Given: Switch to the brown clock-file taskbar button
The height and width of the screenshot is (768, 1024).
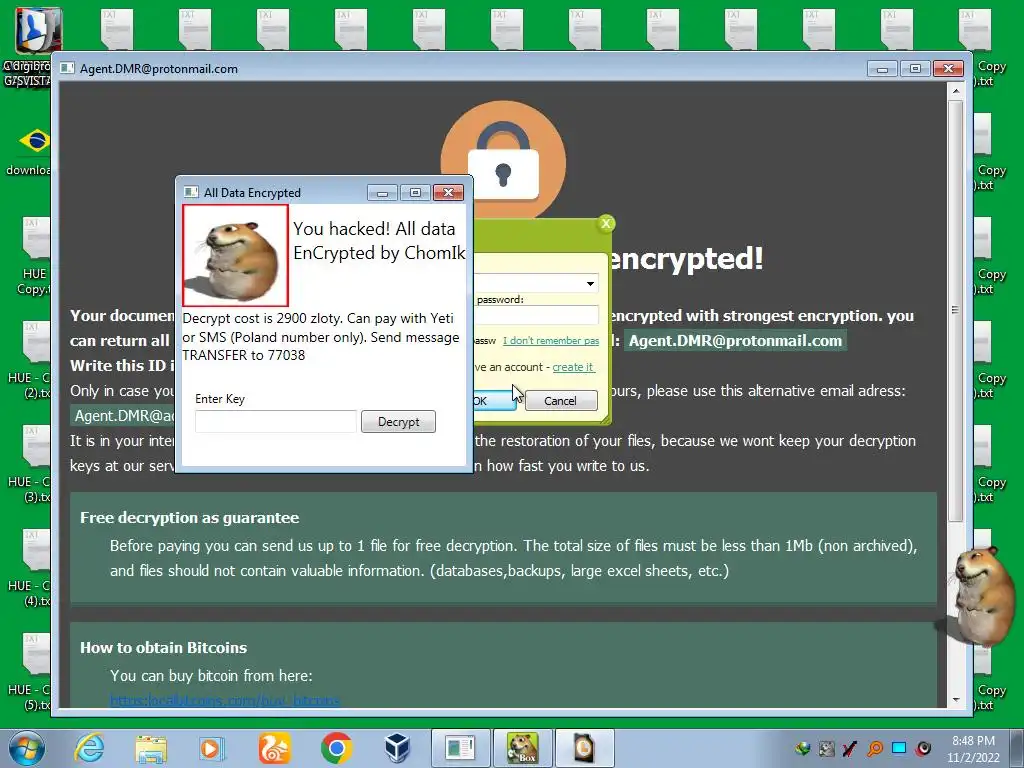Looking at the screenshot, I should 584,748.
